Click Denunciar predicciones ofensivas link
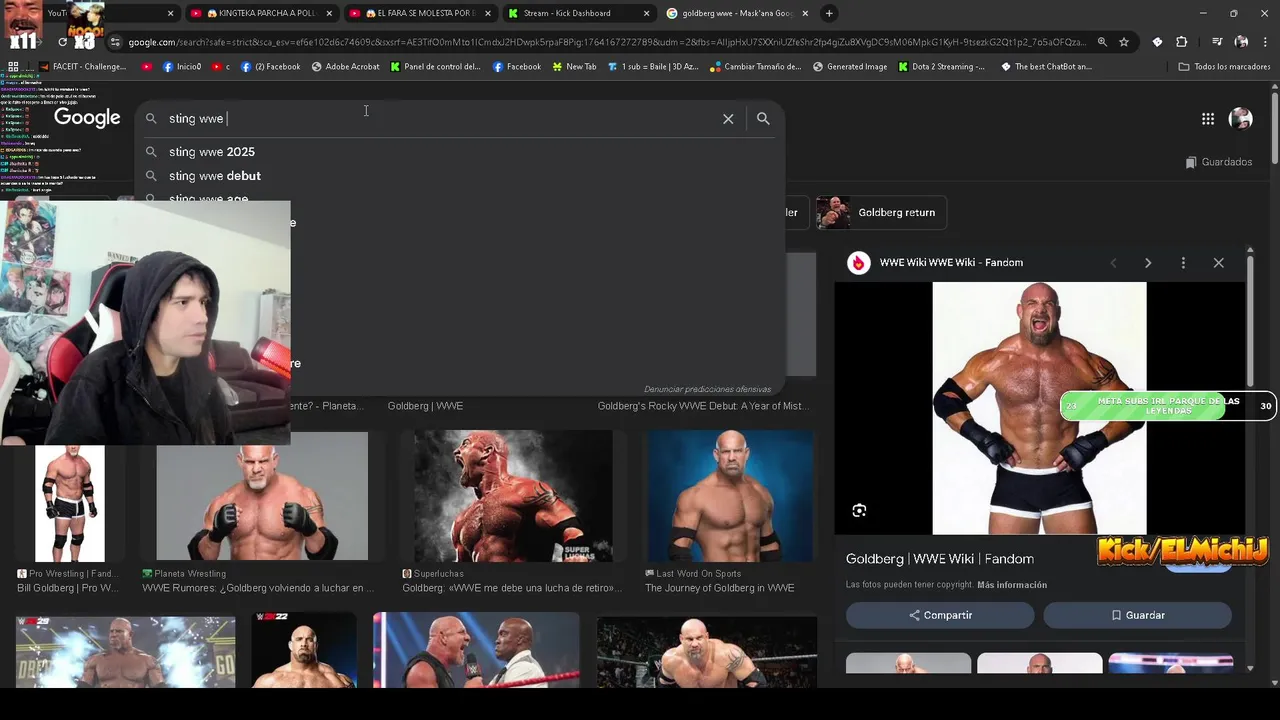This screenshot has height=720, width=1280. (707, 389)
